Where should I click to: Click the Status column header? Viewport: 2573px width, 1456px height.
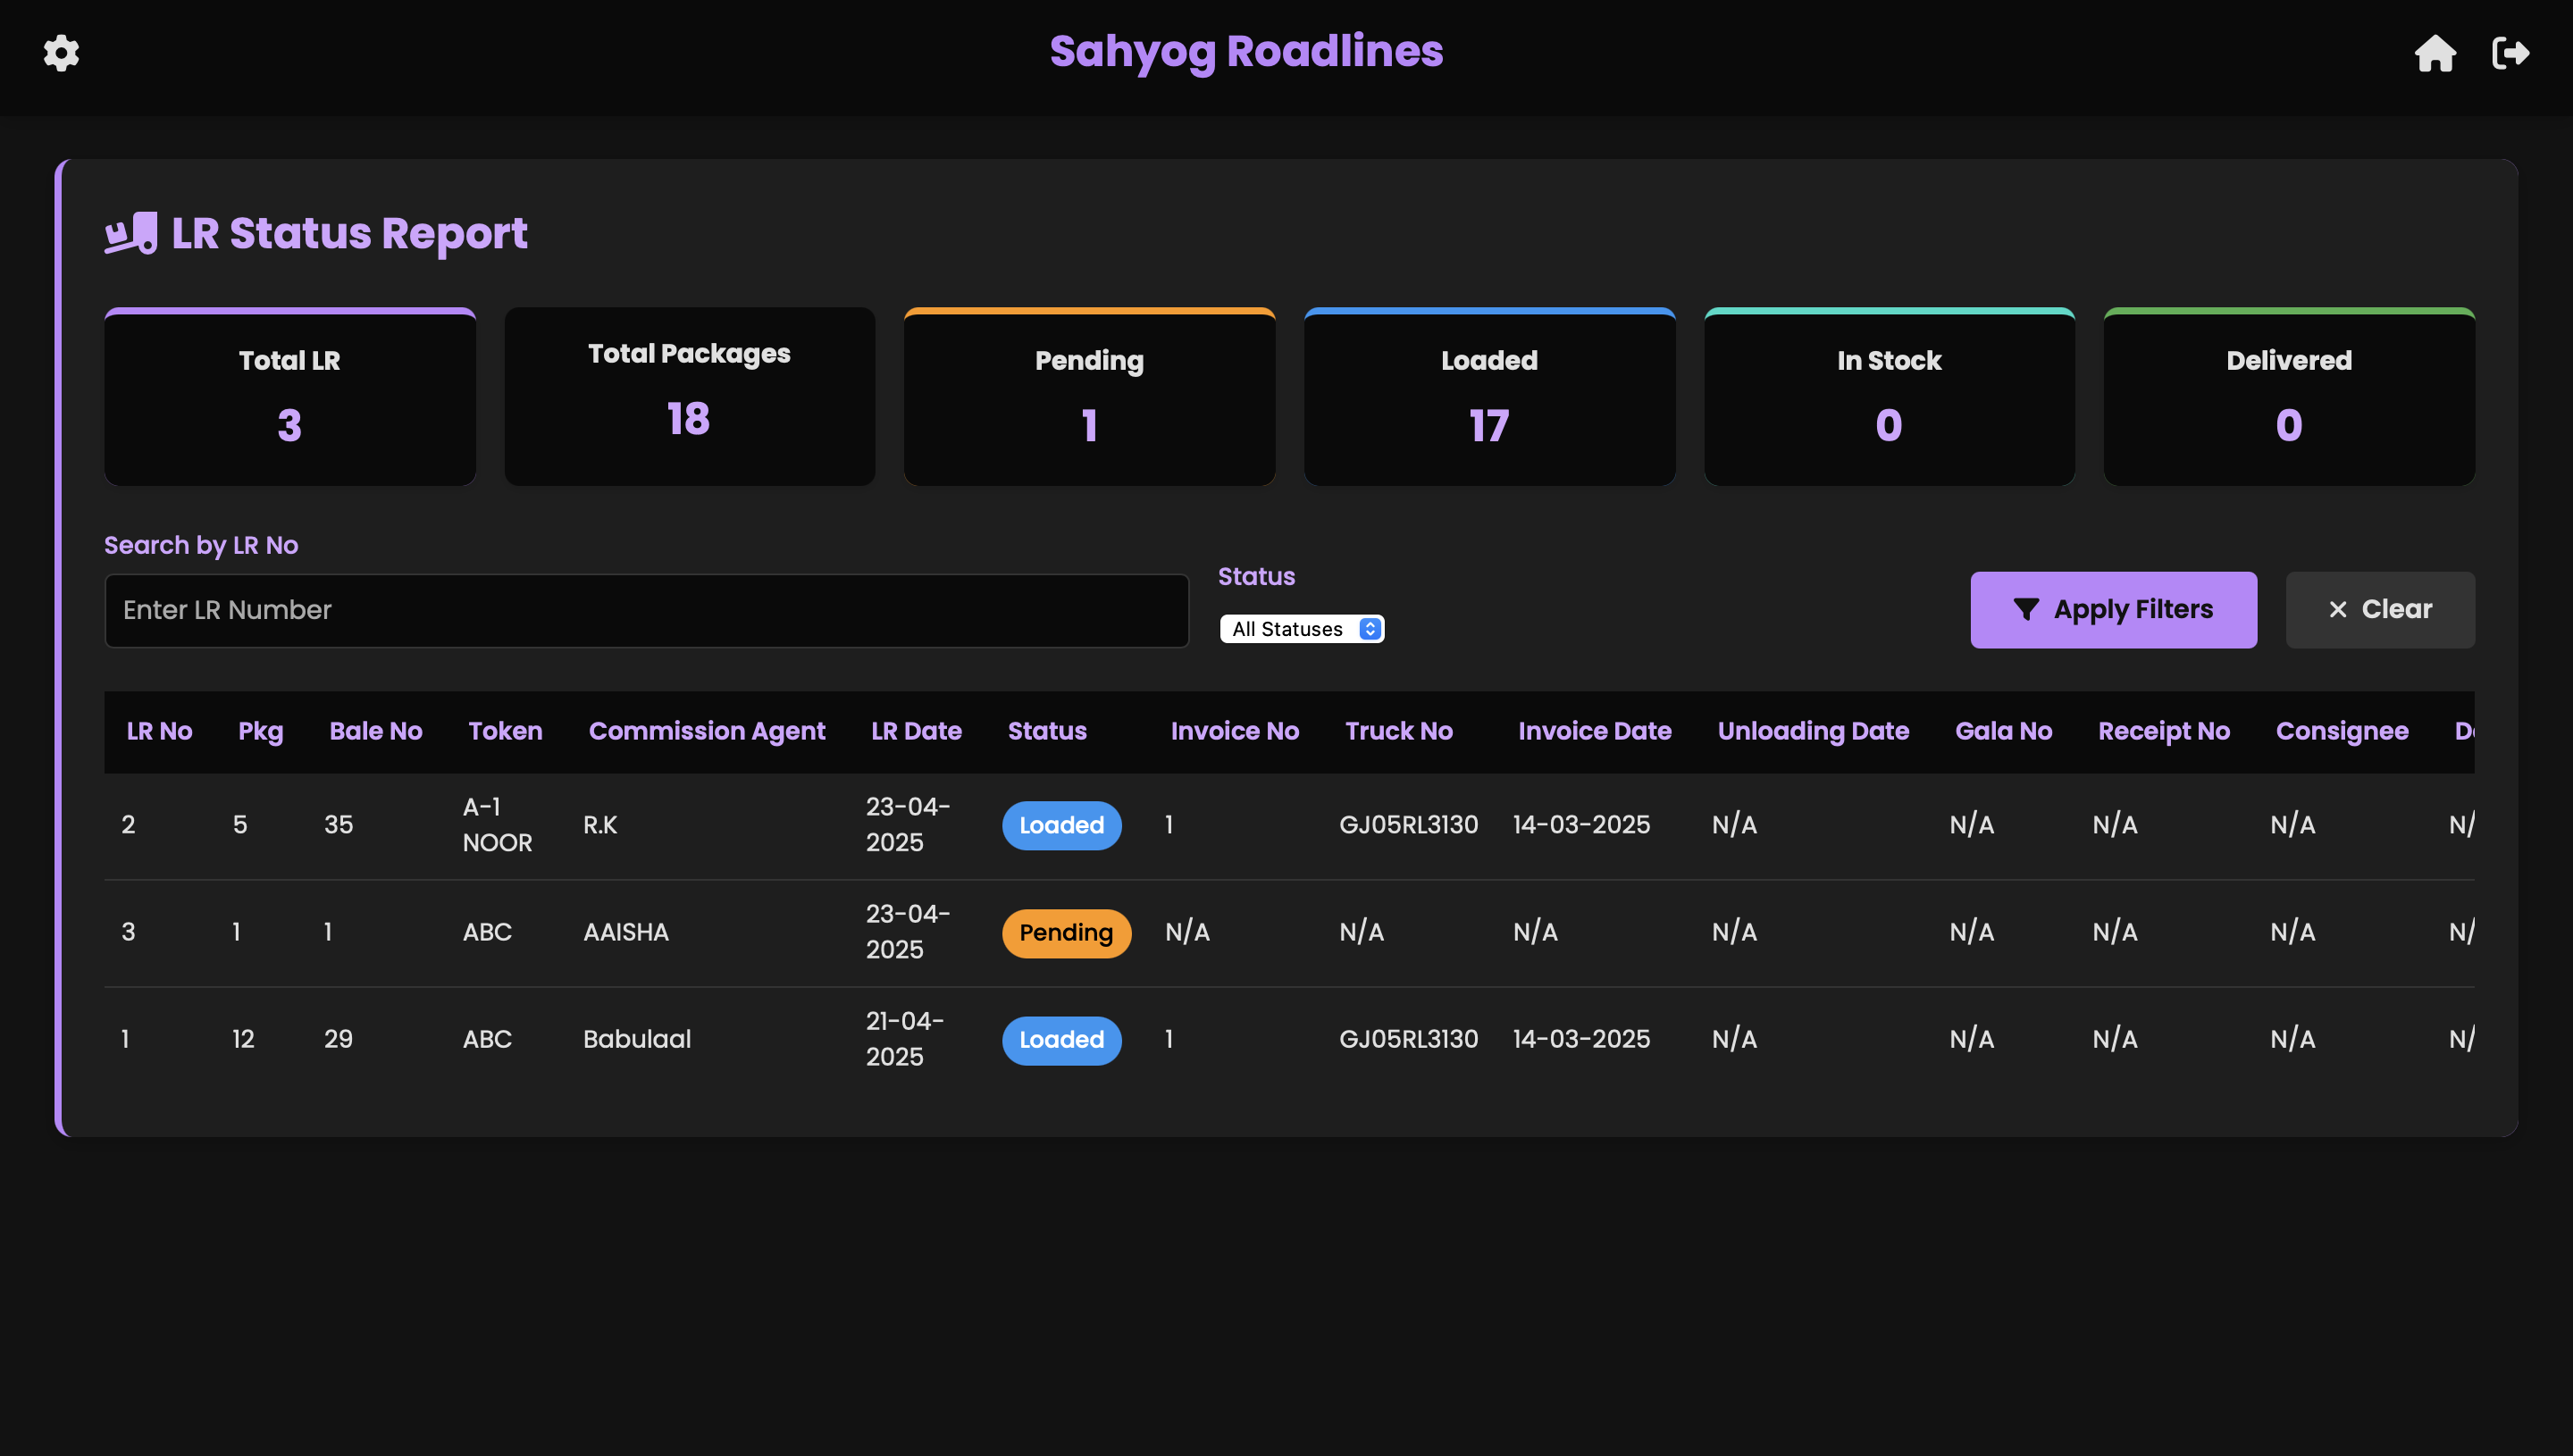(1047, 731)
